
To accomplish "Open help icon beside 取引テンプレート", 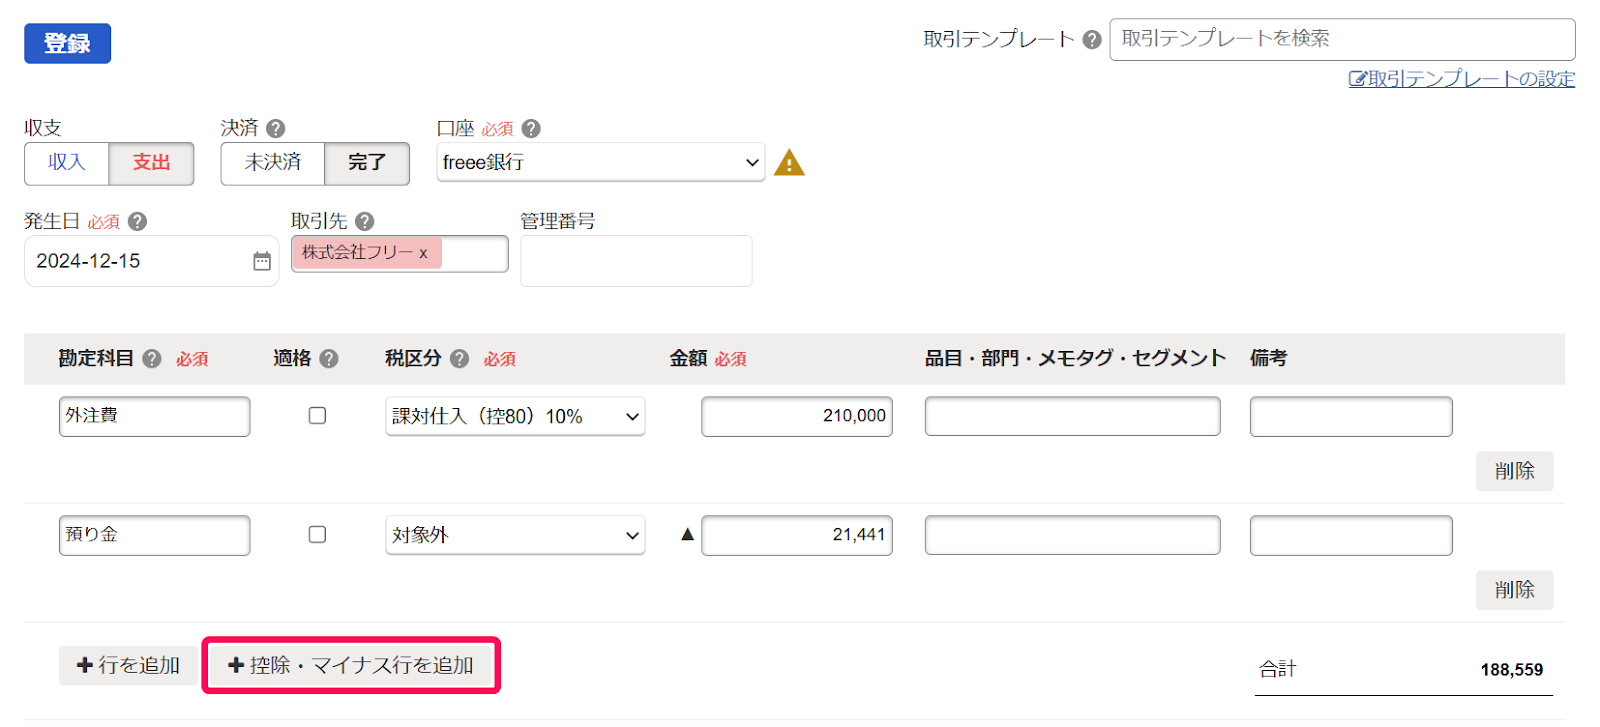I will point(1092,39).
